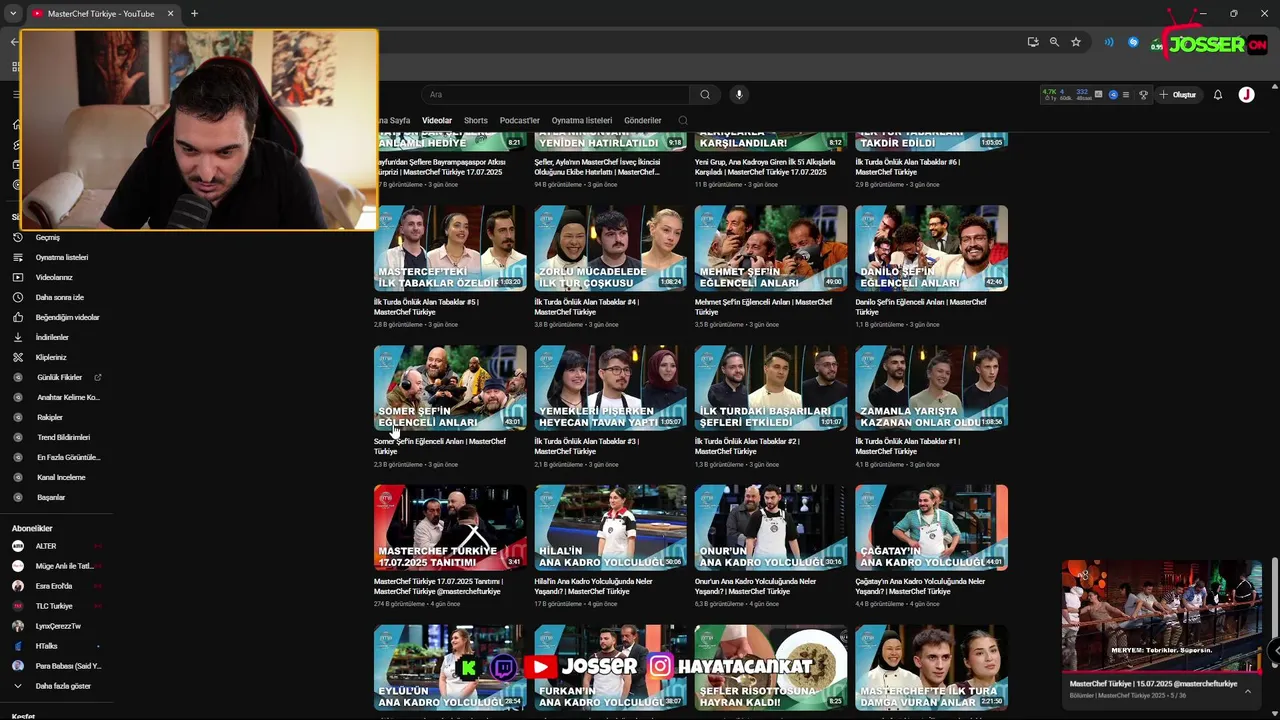Click the blue sound-waves extension icon
1280x720 pixels.
pyautogui.click(x=1109, y=42)
